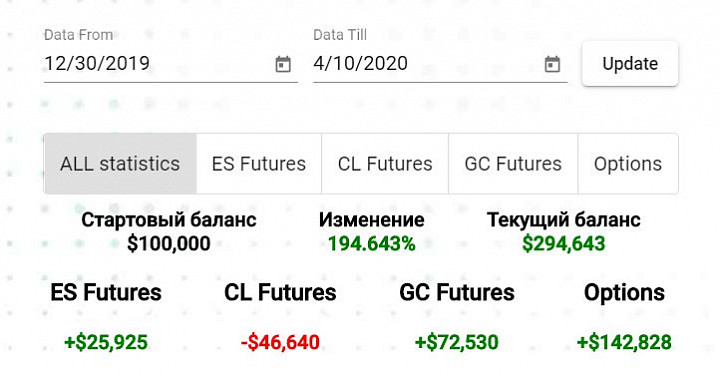The height and width of the screenshot is (376, 720).
Task: Open the GC Futures tab
Action: 513,164
